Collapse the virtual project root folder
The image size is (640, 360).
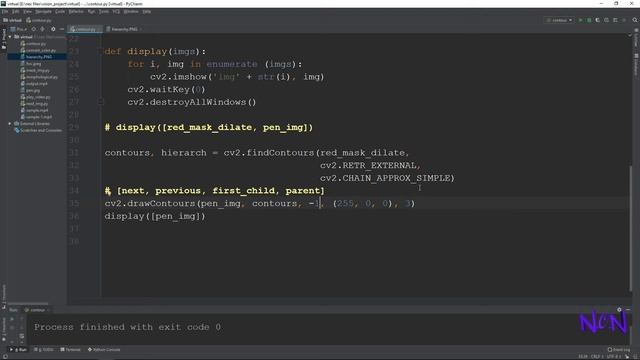point(10,37)
